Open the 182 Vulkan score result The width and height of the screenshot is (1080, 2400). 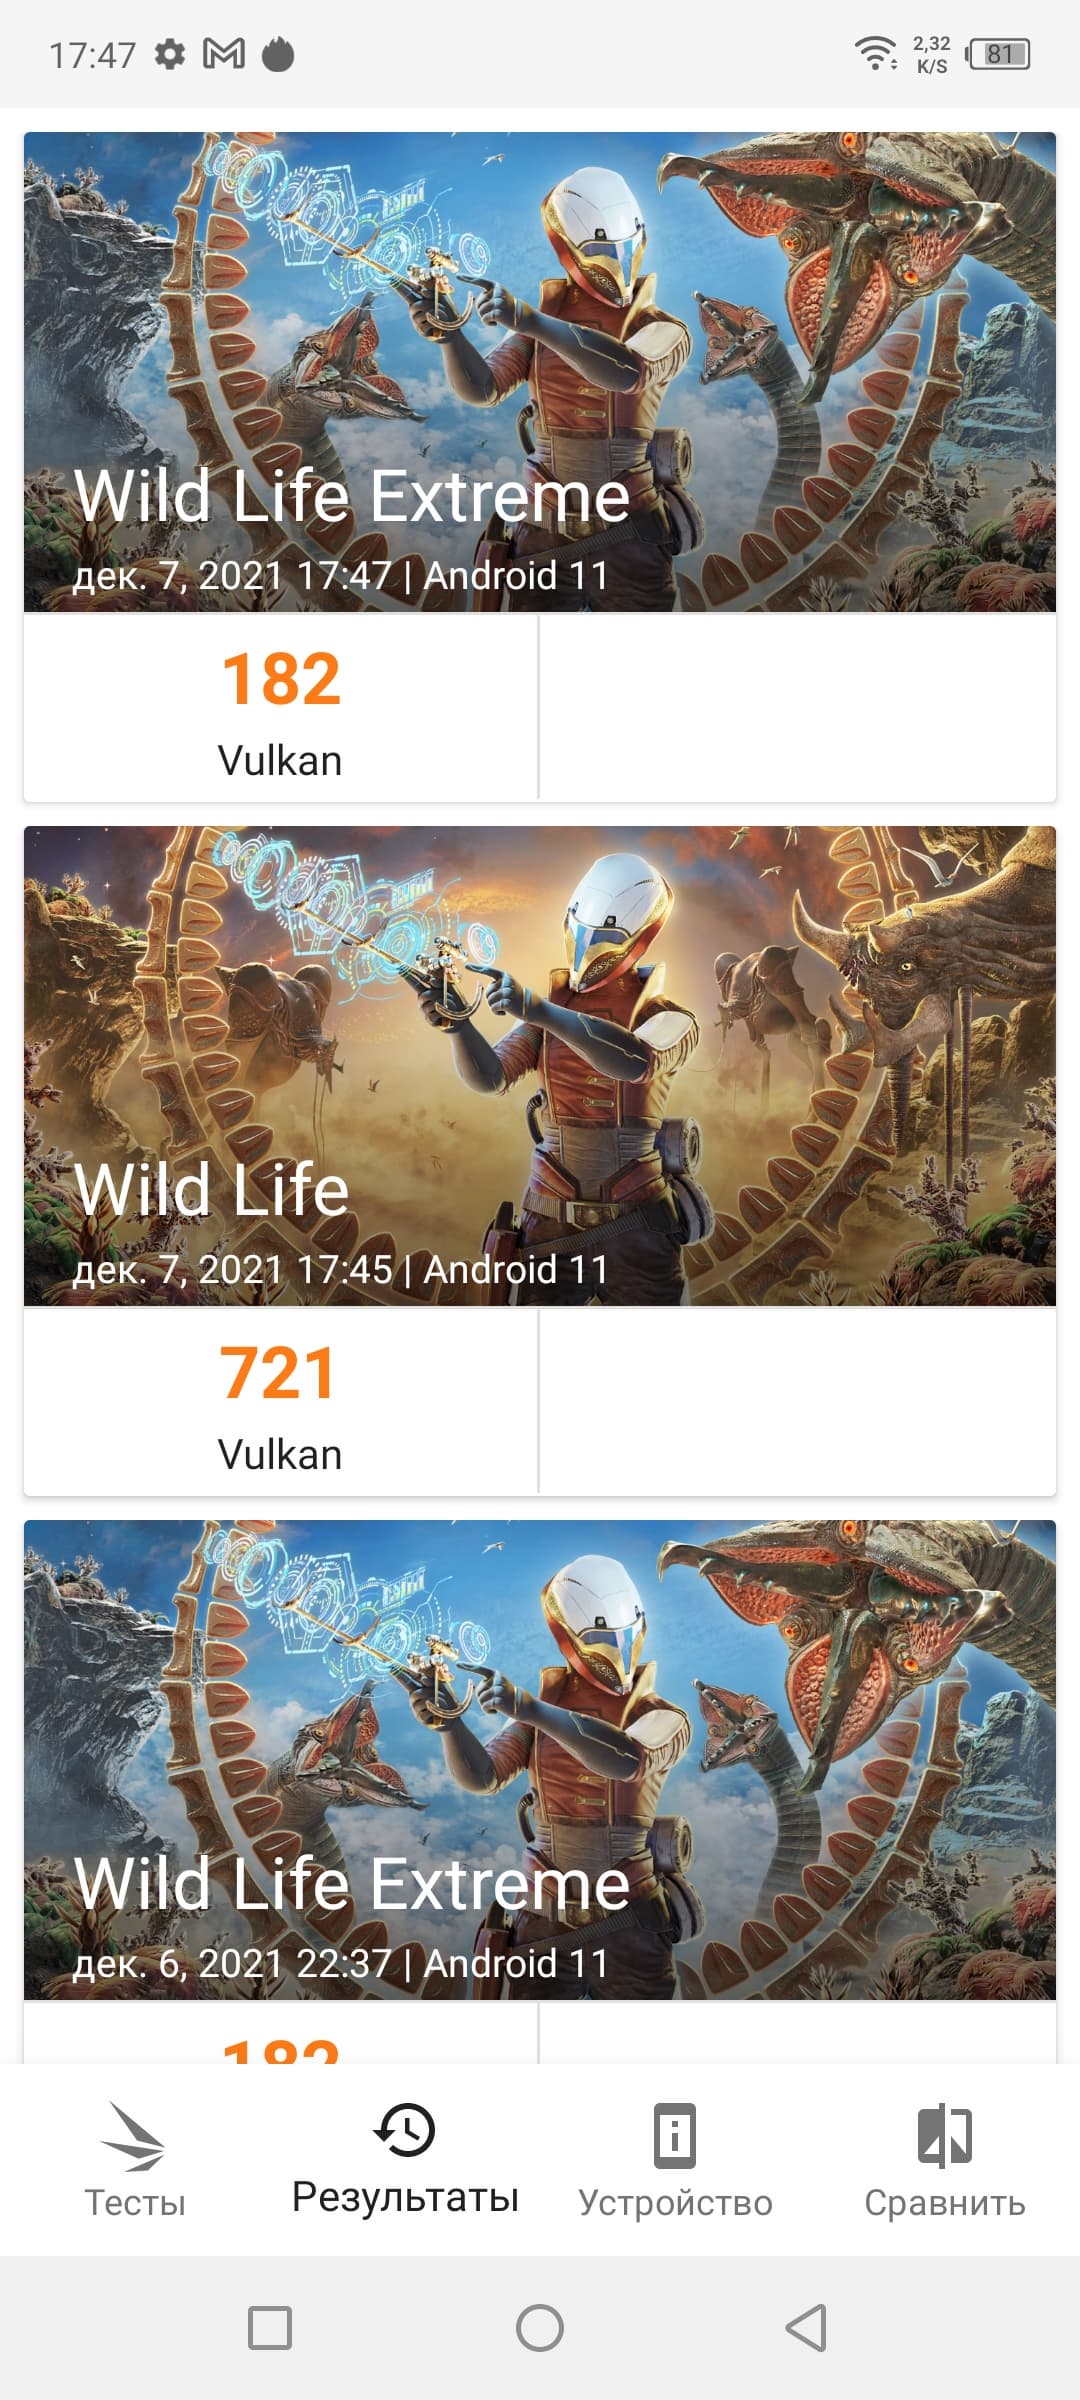click(x=281, y=707)
